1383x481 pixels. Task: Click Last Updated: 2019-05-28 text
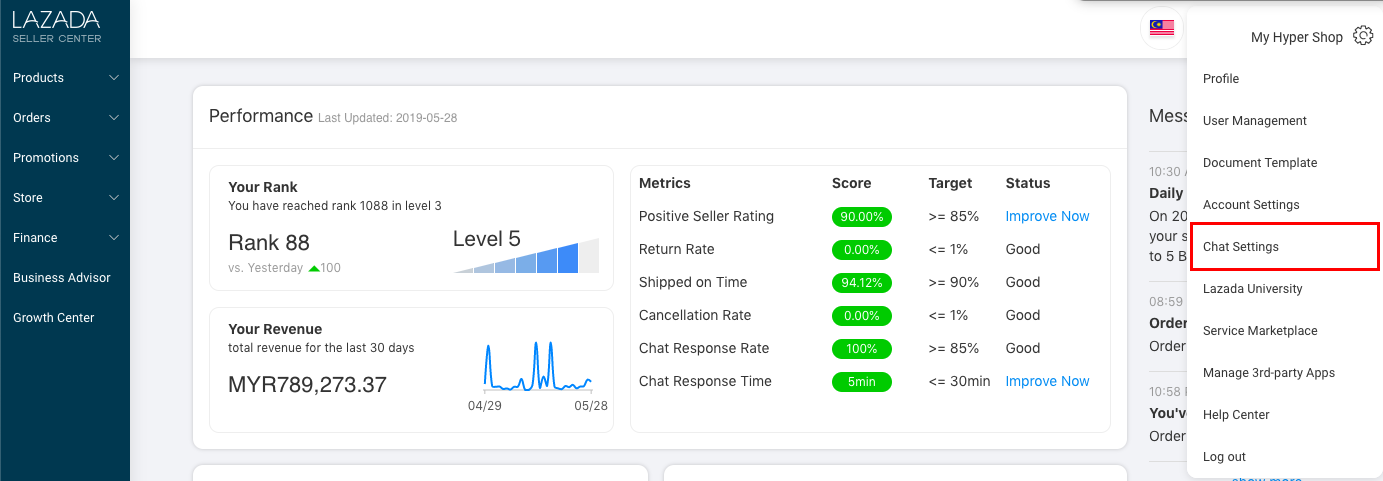(x=387, y=118)
